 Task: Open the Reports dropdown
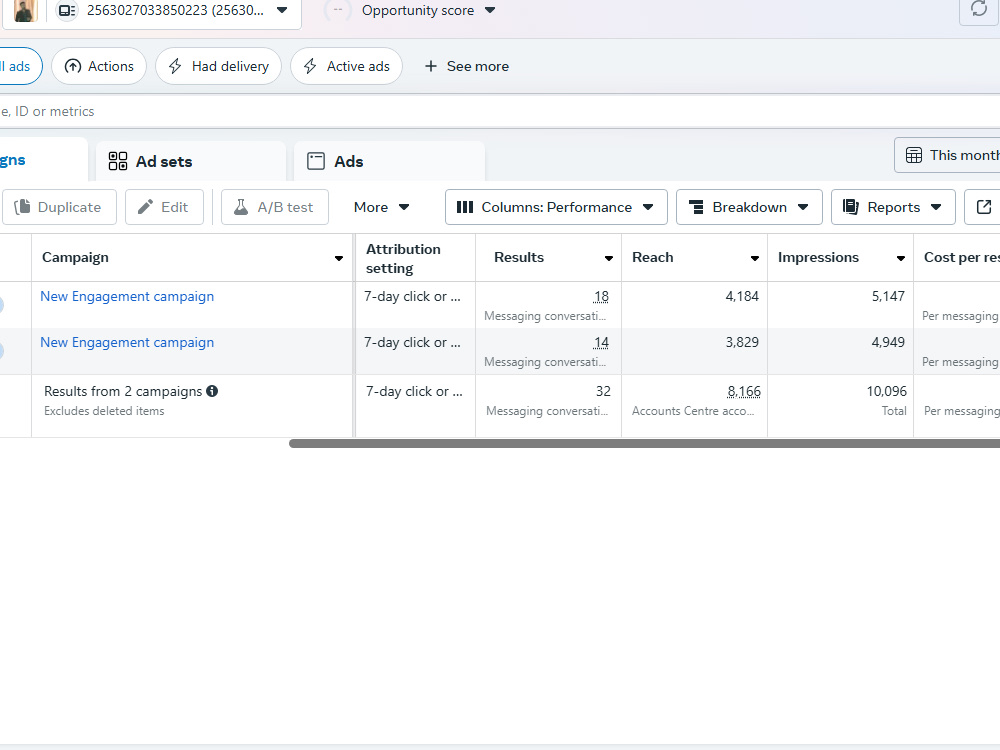(893, 207)
